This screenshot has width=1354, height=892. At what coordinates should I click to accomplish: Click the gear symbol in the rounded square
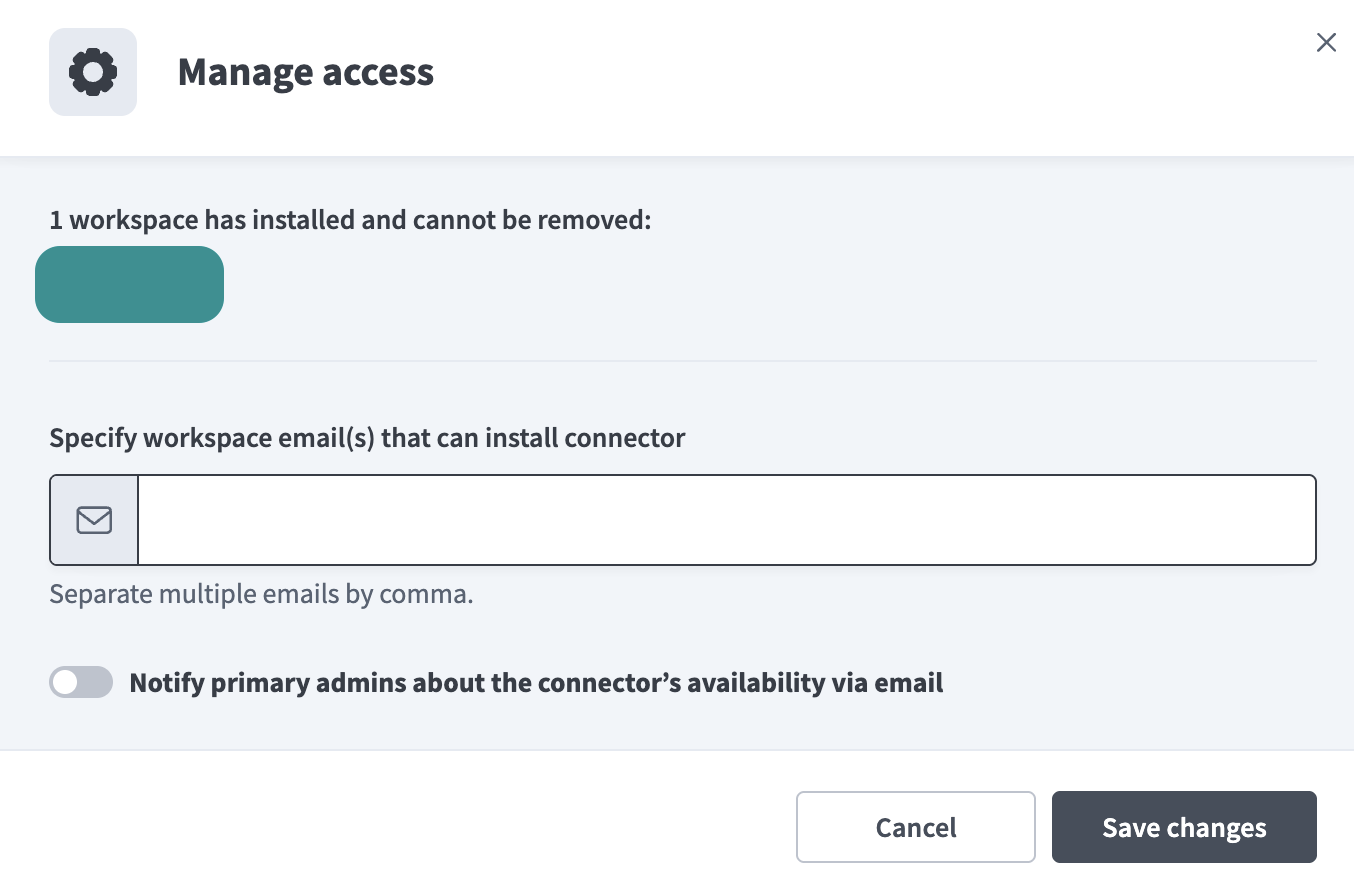coord(92,71)
